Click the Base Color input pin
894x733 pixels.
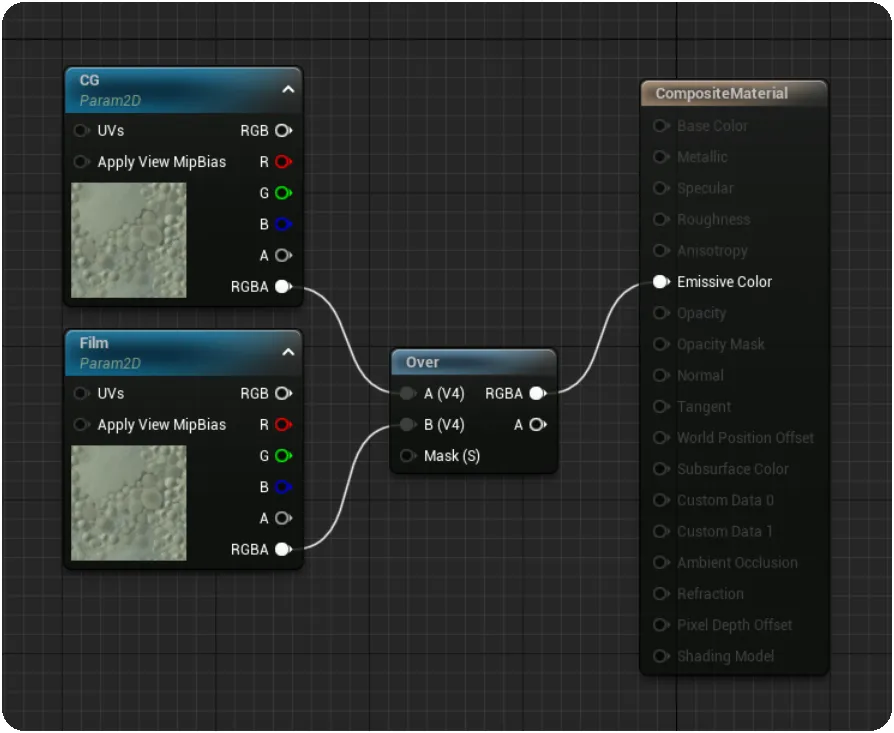[661, 126]
